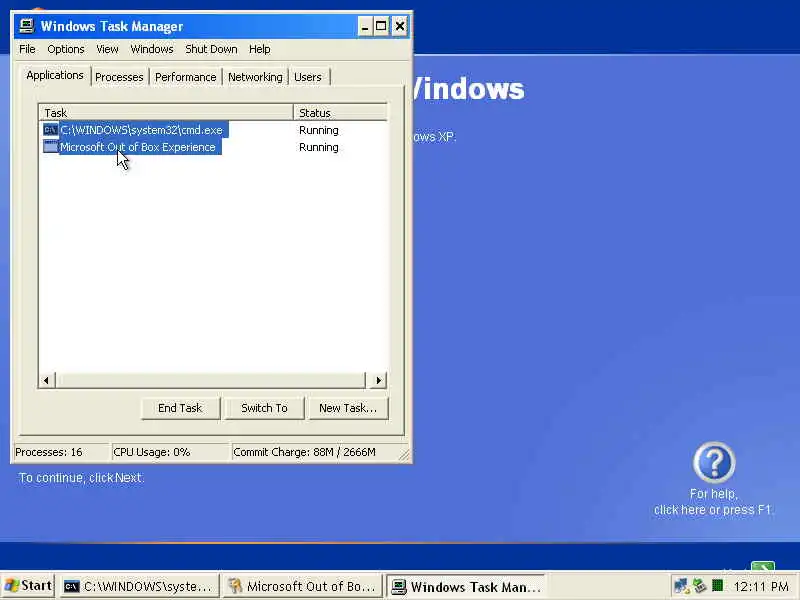Screen dimensions: 800x600
Task: Click the Processes: 16 status text
Action: (49, 452)
